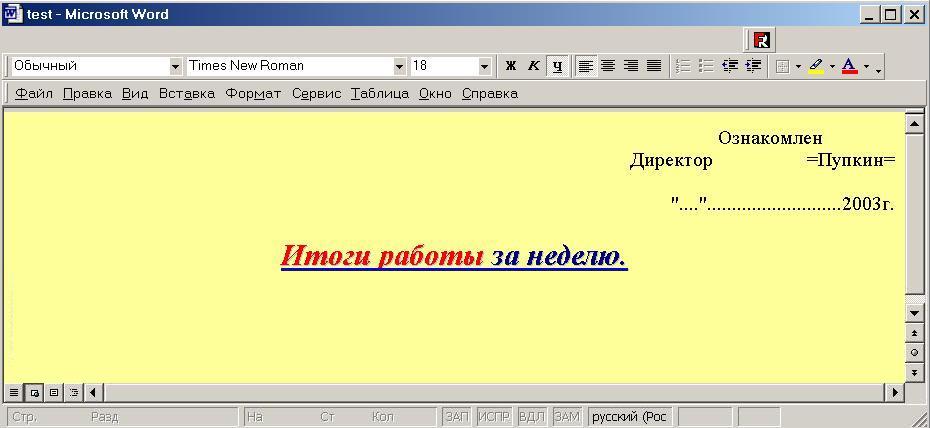This screenshot has width=930, height=428.
Task: Switch to Normal view icon
Action: click(x=14, y=392)
